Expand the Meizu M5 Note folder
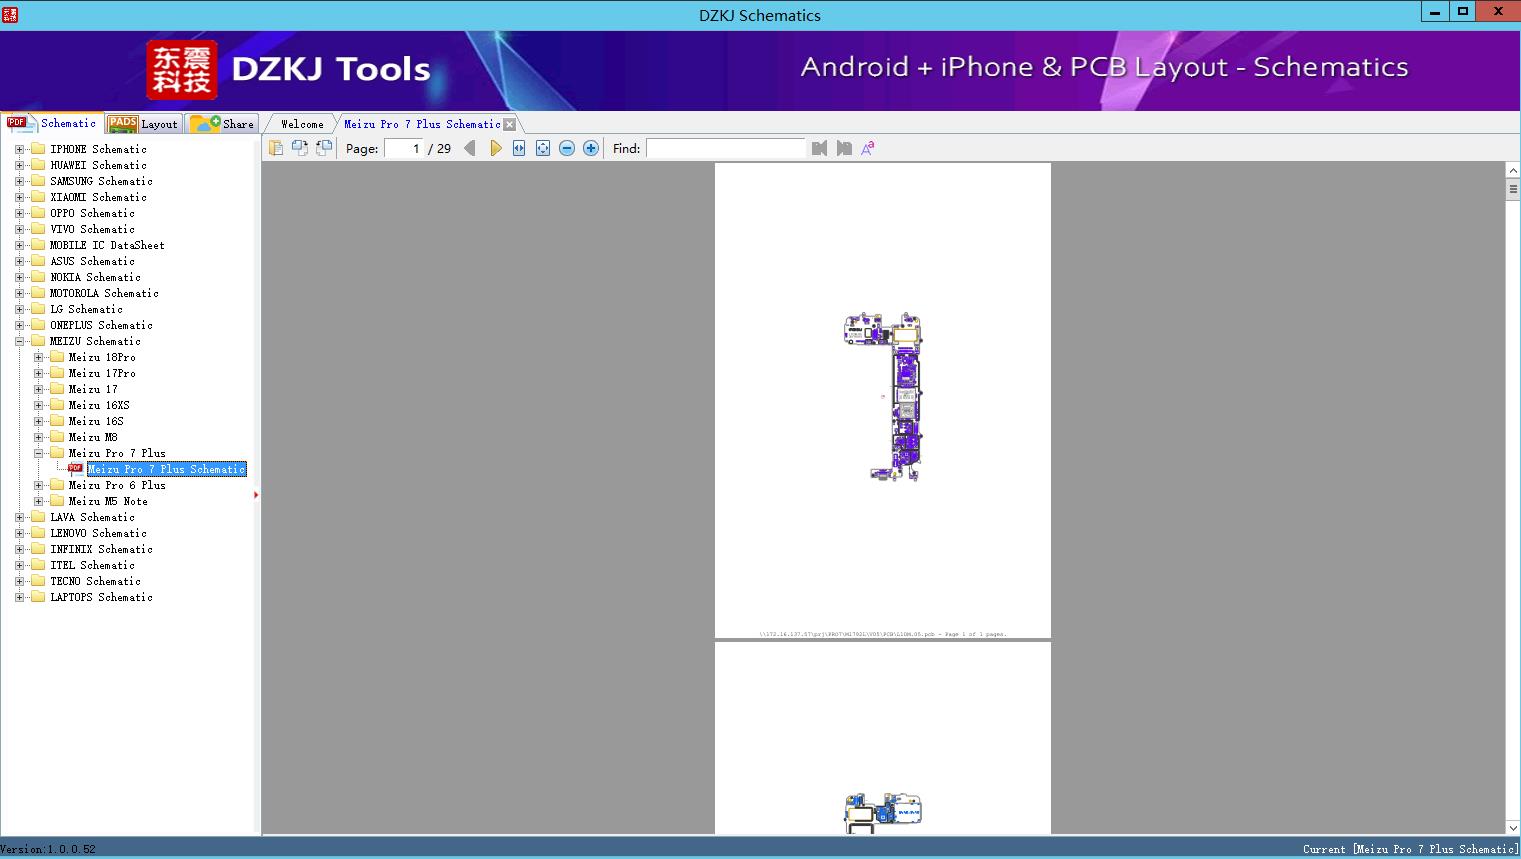This screenshot has height=859, width=1521. pyautogui.click(x=38, y=501)
